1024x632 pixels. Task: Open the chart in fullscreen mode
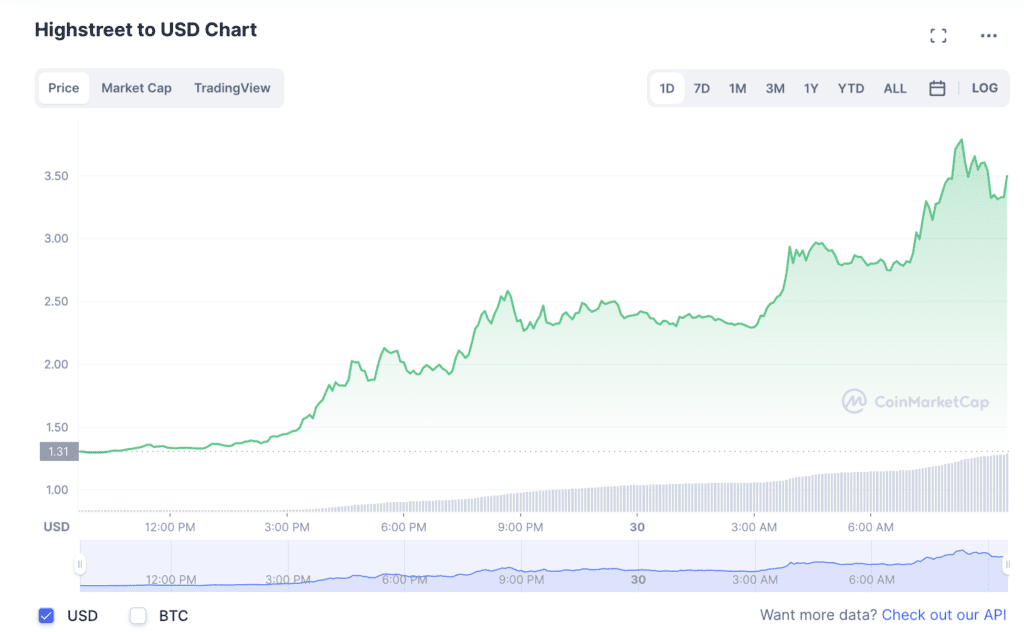click(938, 36)
